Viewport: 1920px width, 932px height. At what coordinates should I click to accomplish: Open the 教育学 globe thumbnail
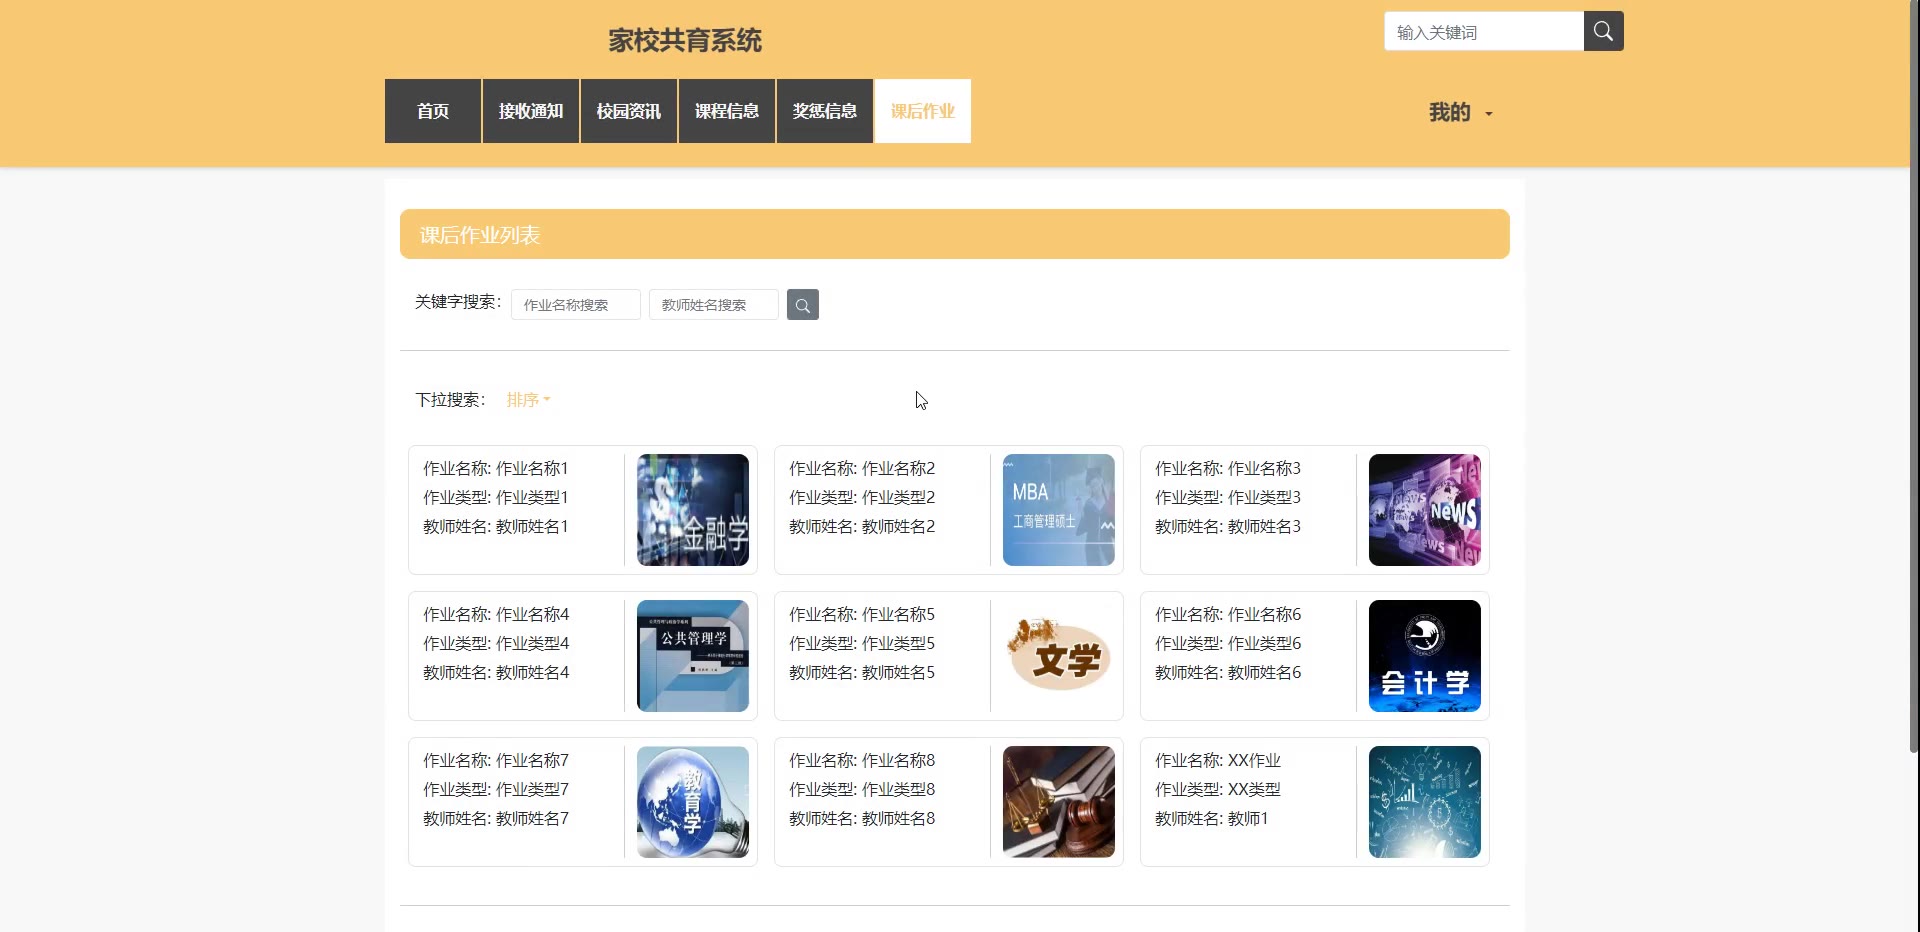coord(693,802)
